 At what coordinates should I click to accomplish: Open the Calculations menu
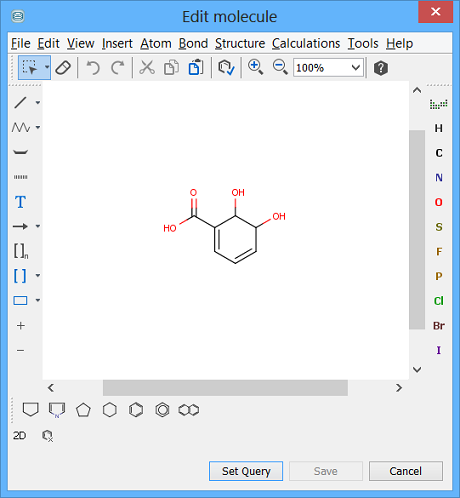(x=306, y=44)
